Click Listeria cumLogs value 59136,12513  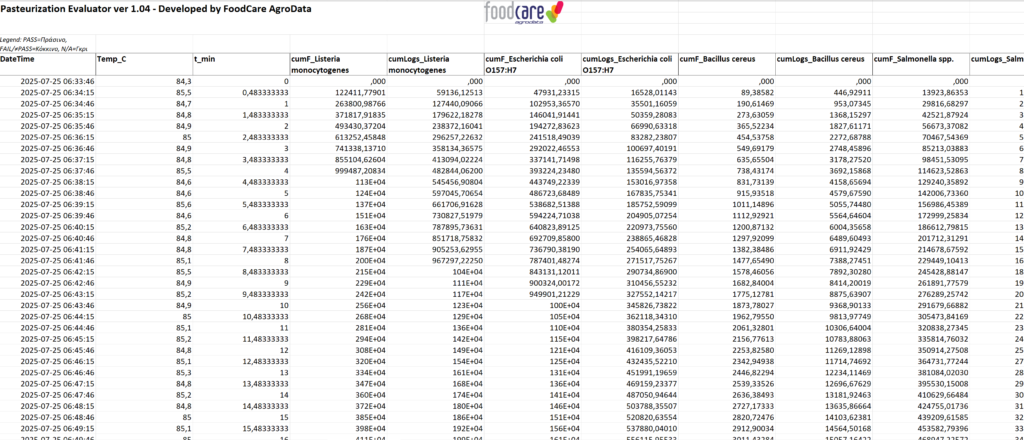[458, 92]
